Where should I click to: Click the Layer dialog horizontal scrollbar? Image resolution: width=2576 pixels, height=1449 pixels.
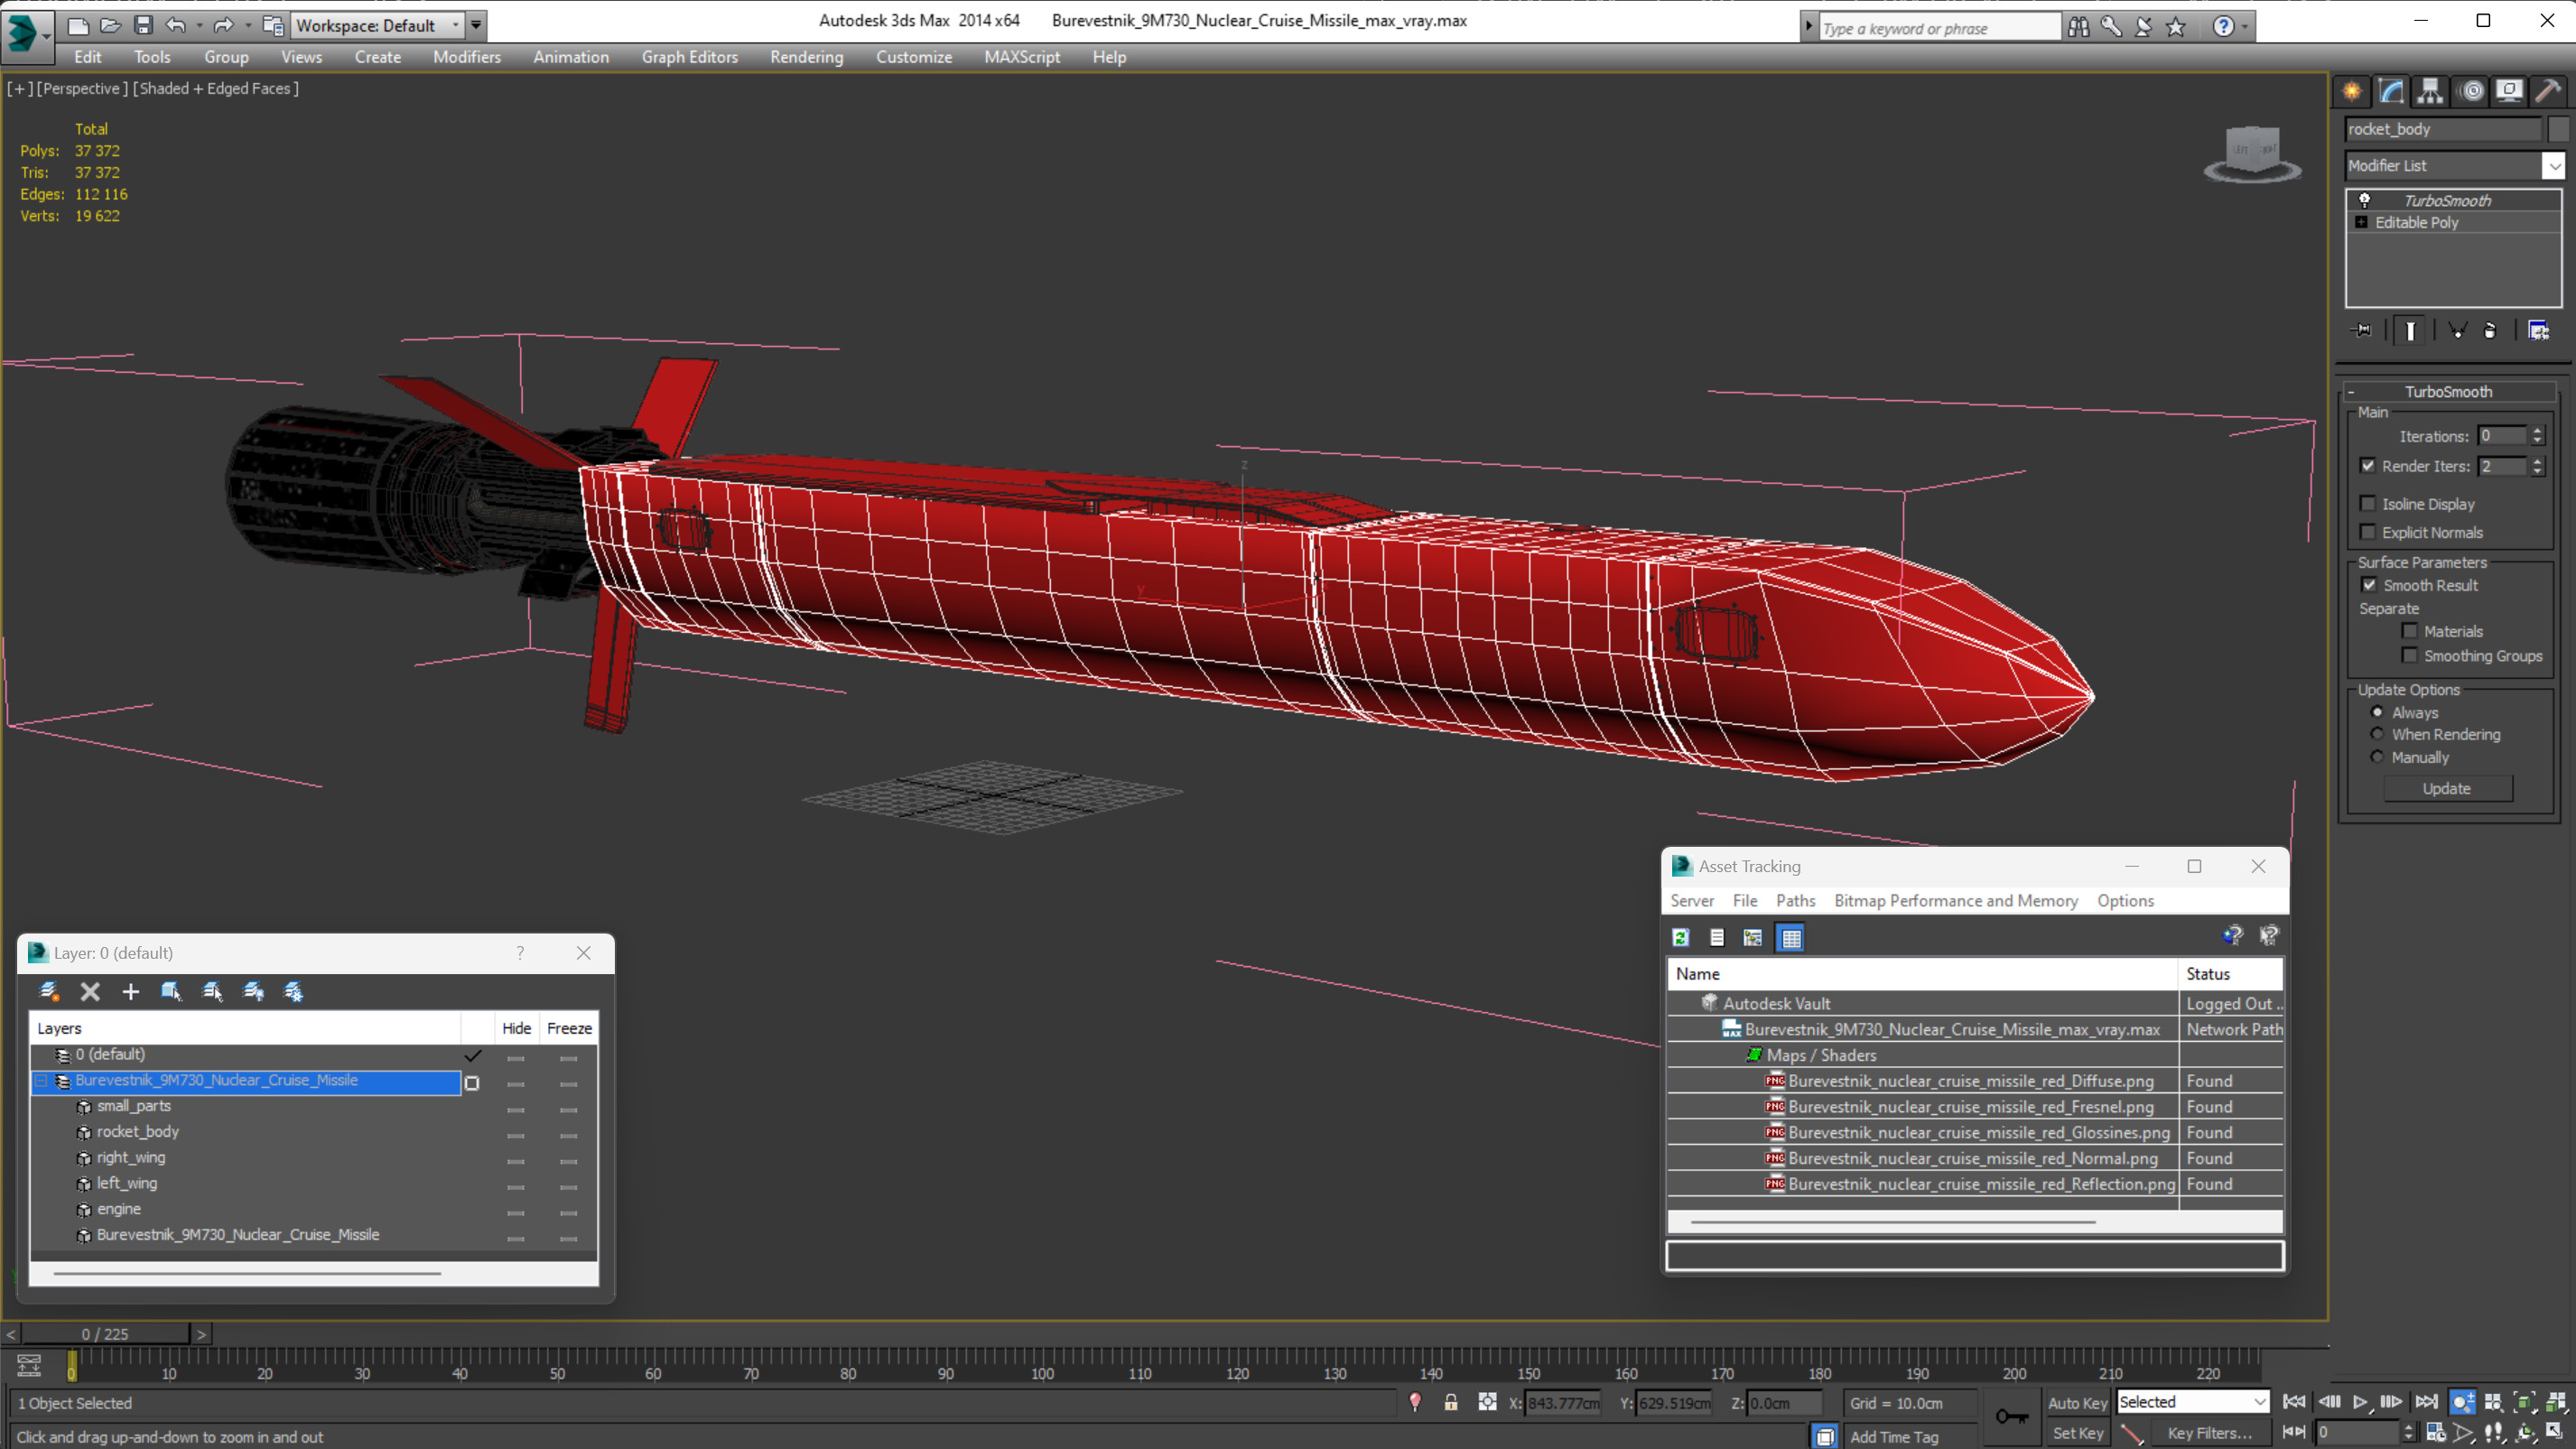(248, 1273)
